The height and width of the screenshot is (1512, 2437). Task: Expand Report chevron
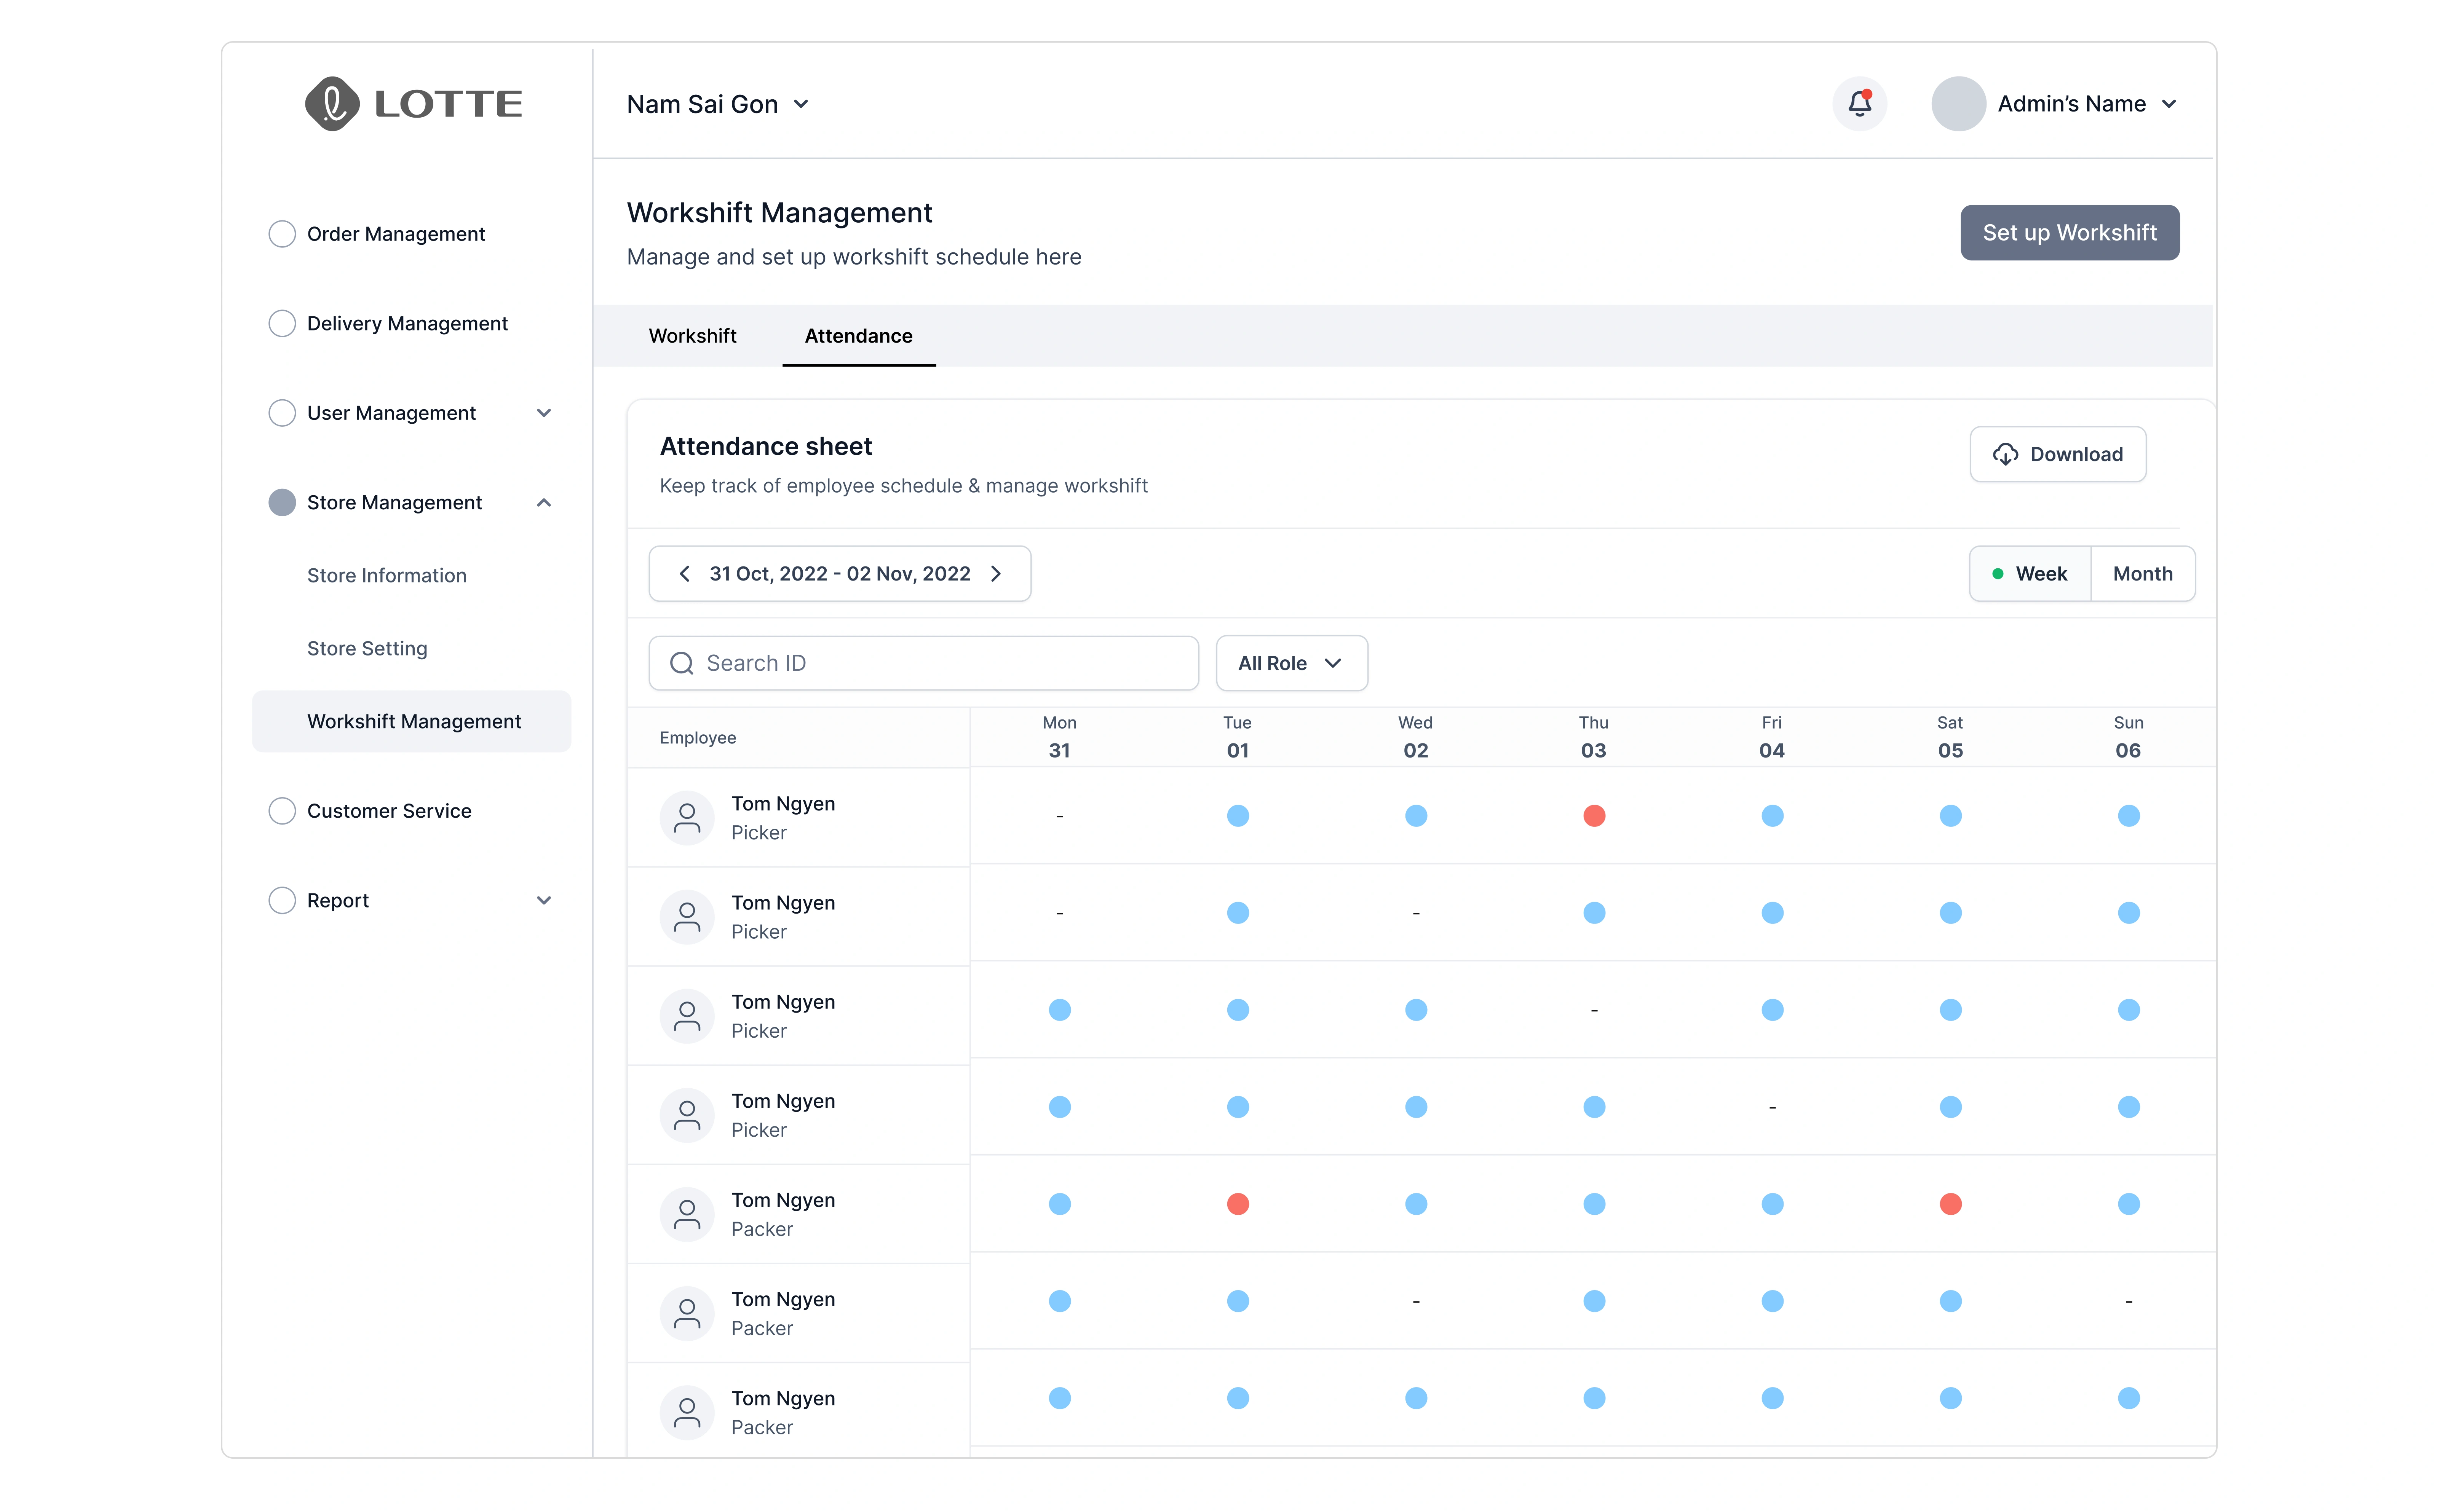(544, 901)
